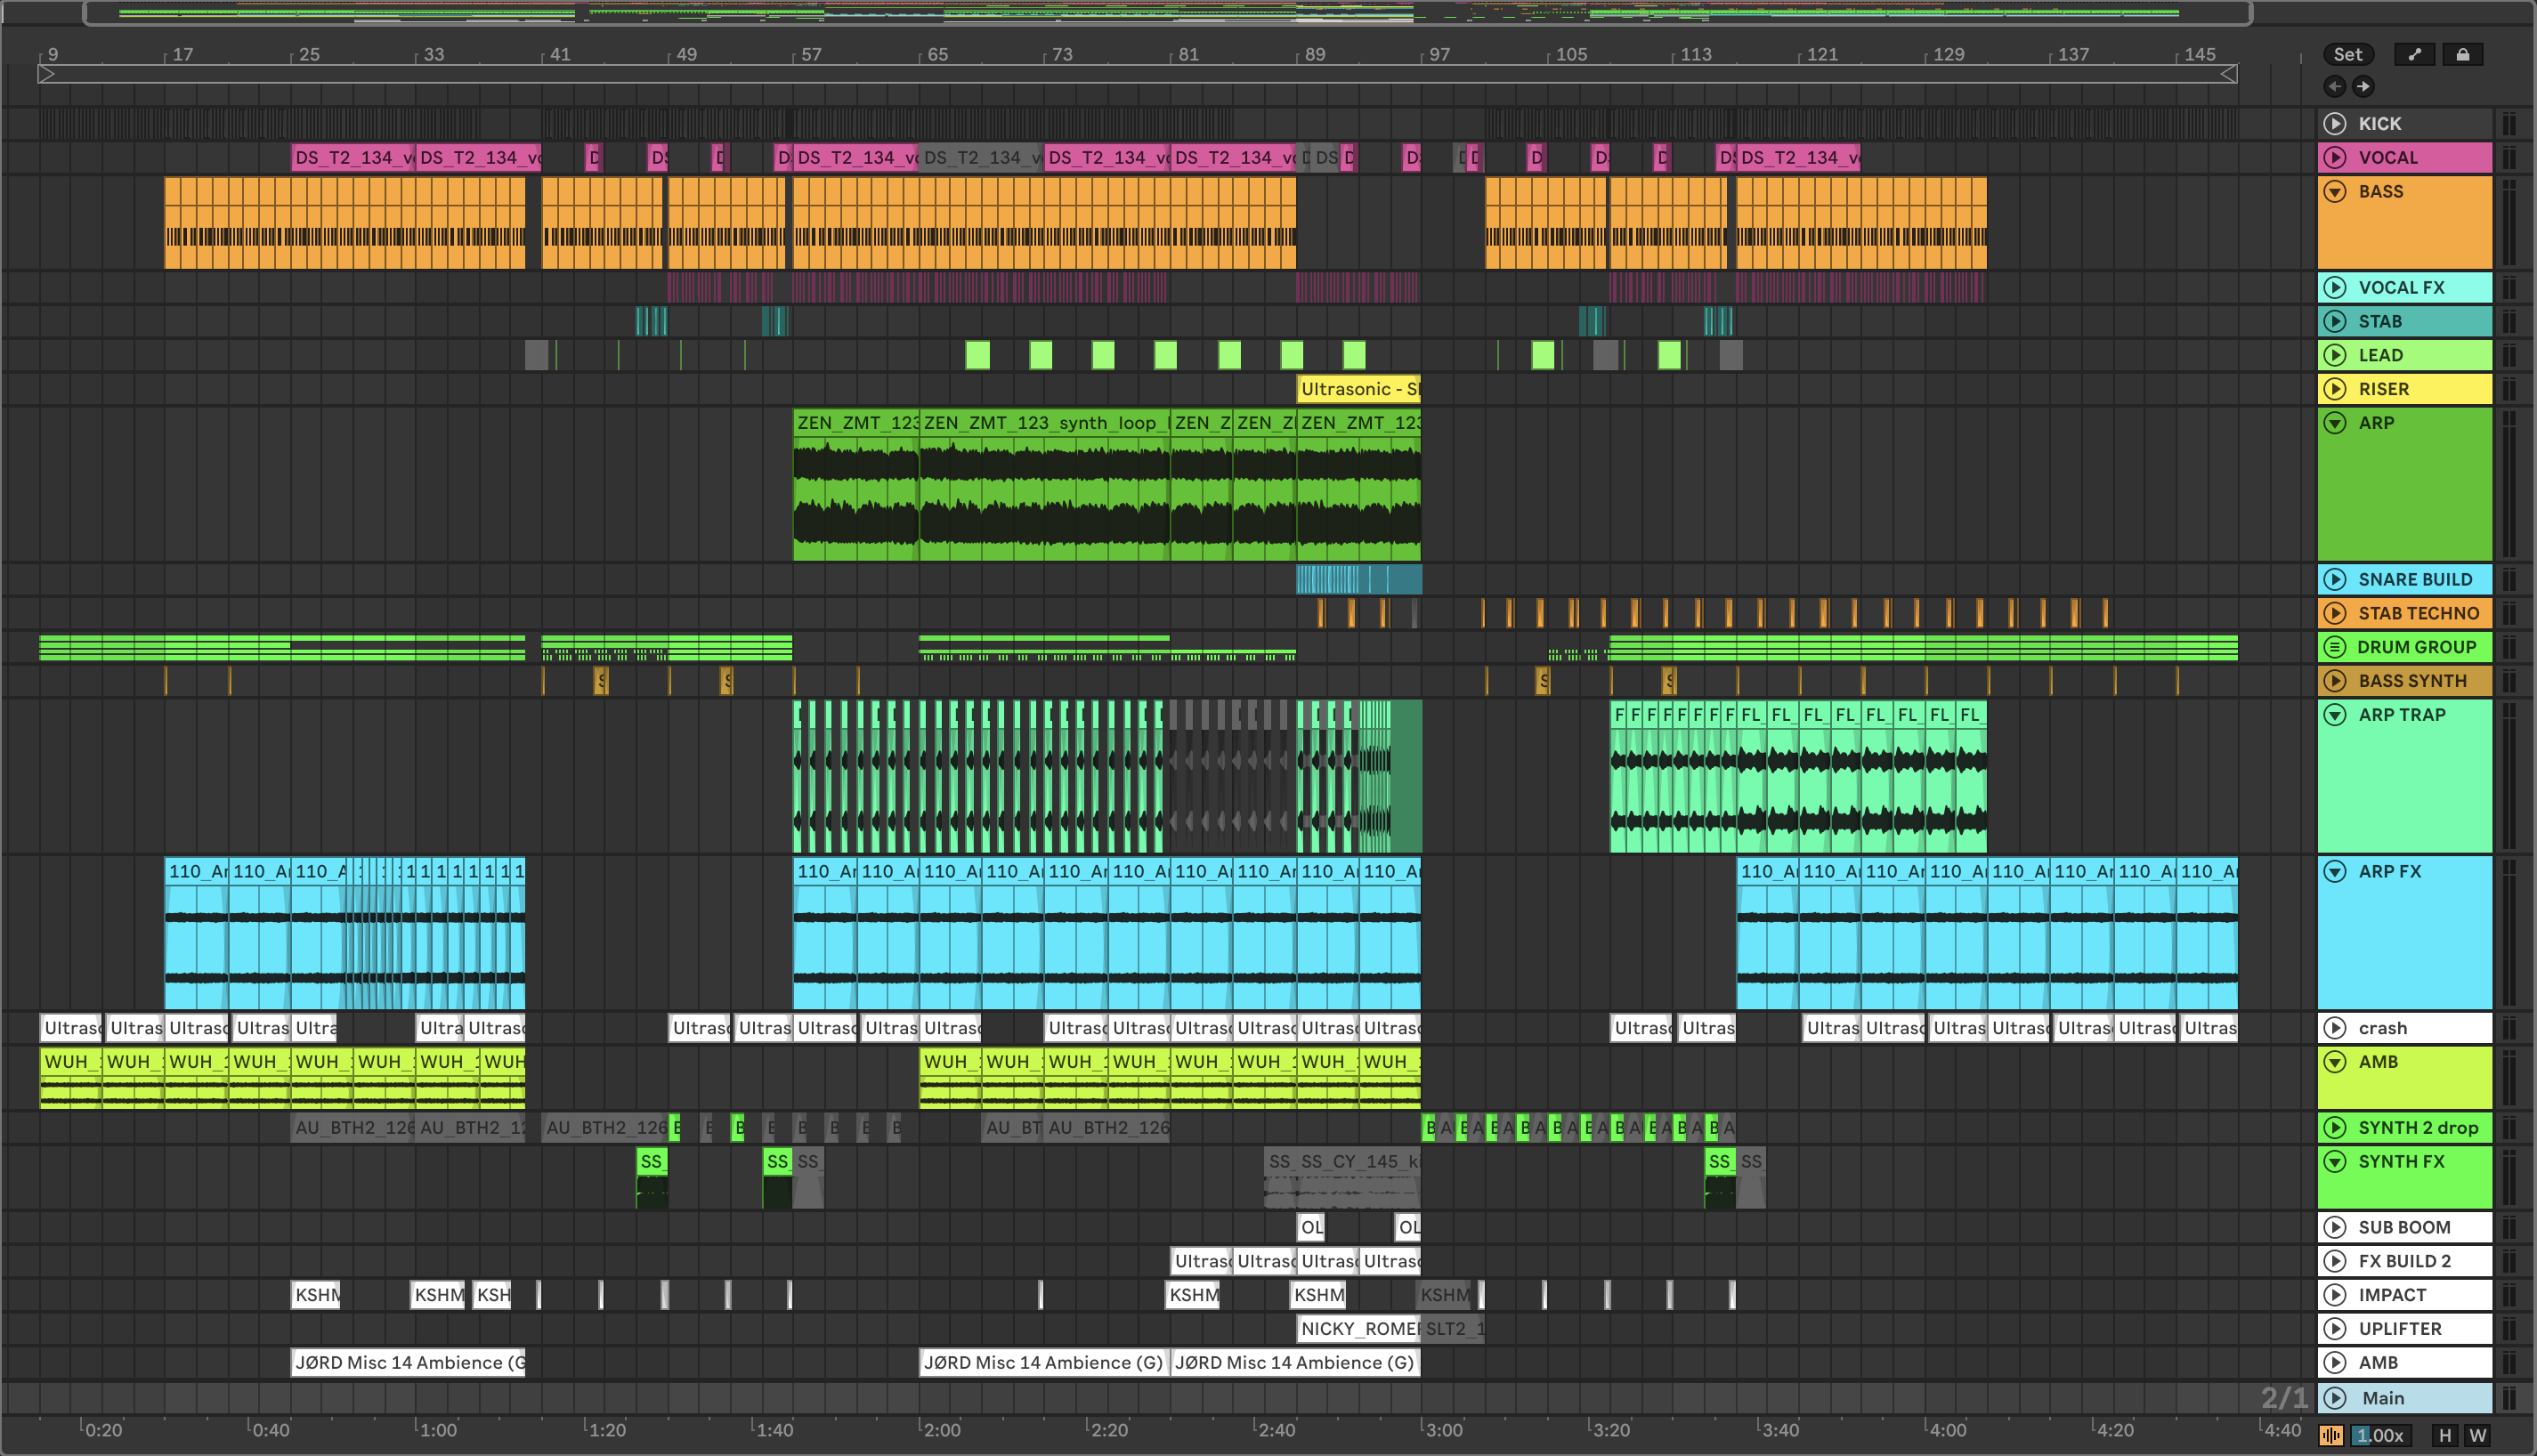Fold the BASS track
This screenshot has height=1456, width=2537.
(2334, 191)
